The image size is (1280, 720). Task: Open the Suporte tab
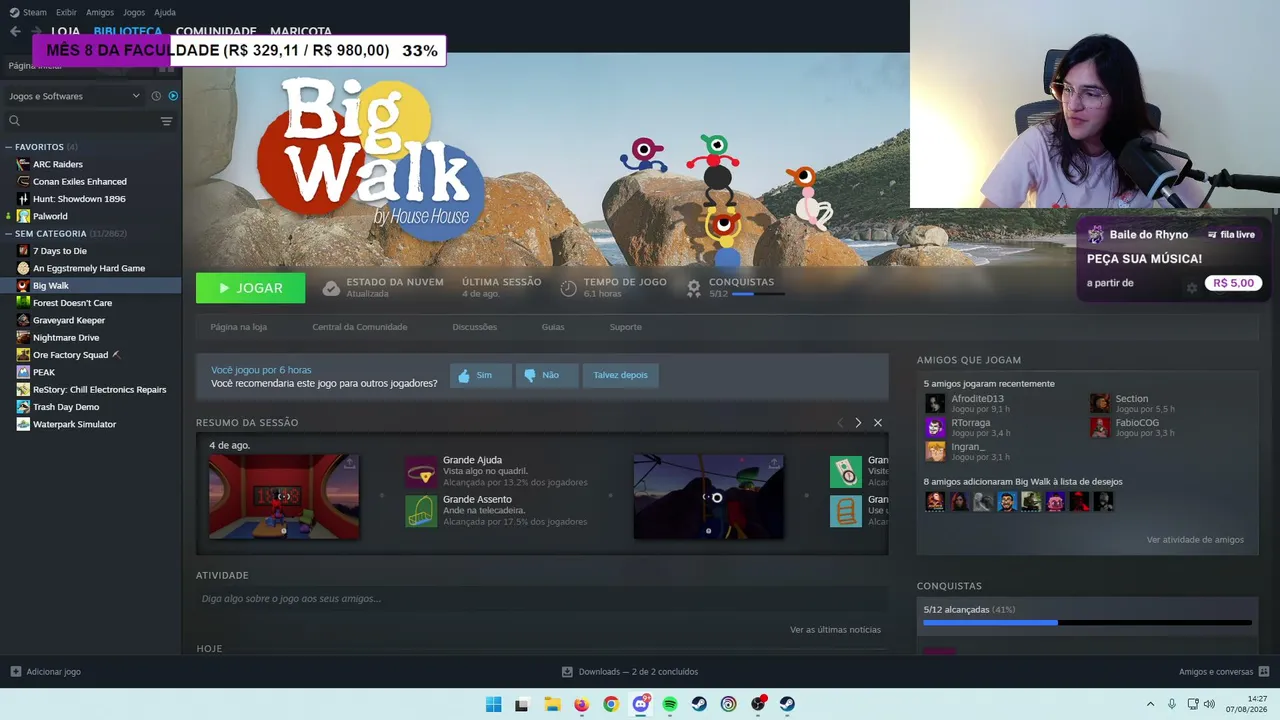pos(626,327)
